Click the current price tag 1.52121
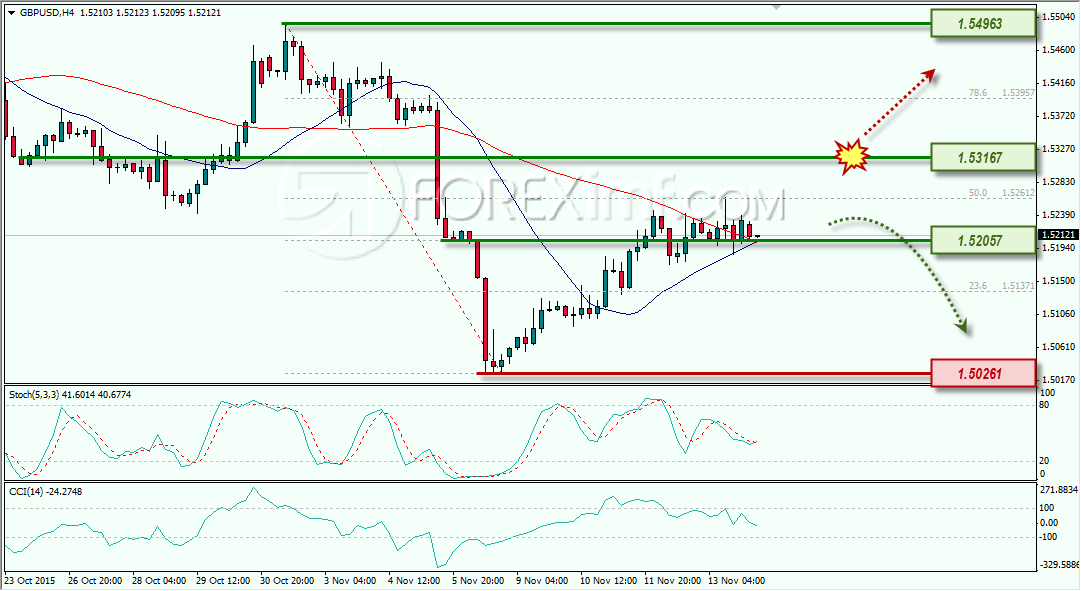Screen dimensions: 1081x591 coord(1058,235)
